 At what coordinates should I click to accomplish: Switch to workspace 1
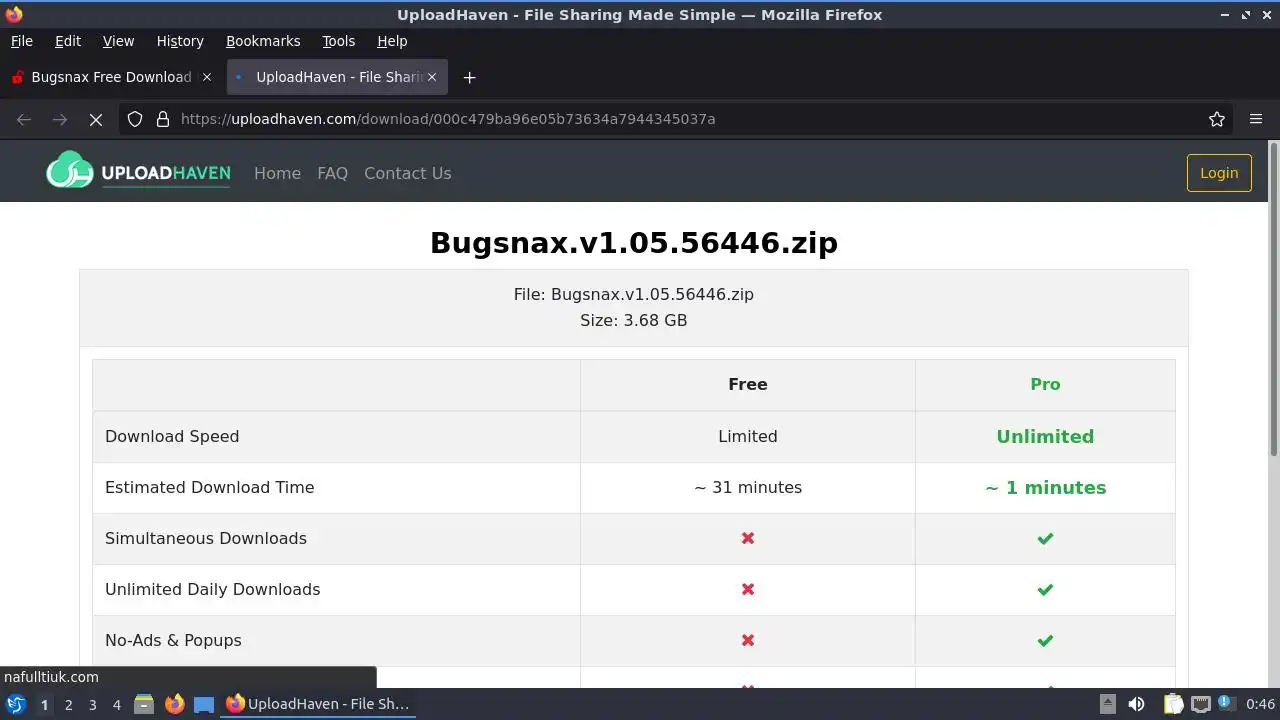pyautogui.click(x=44, y=704)
